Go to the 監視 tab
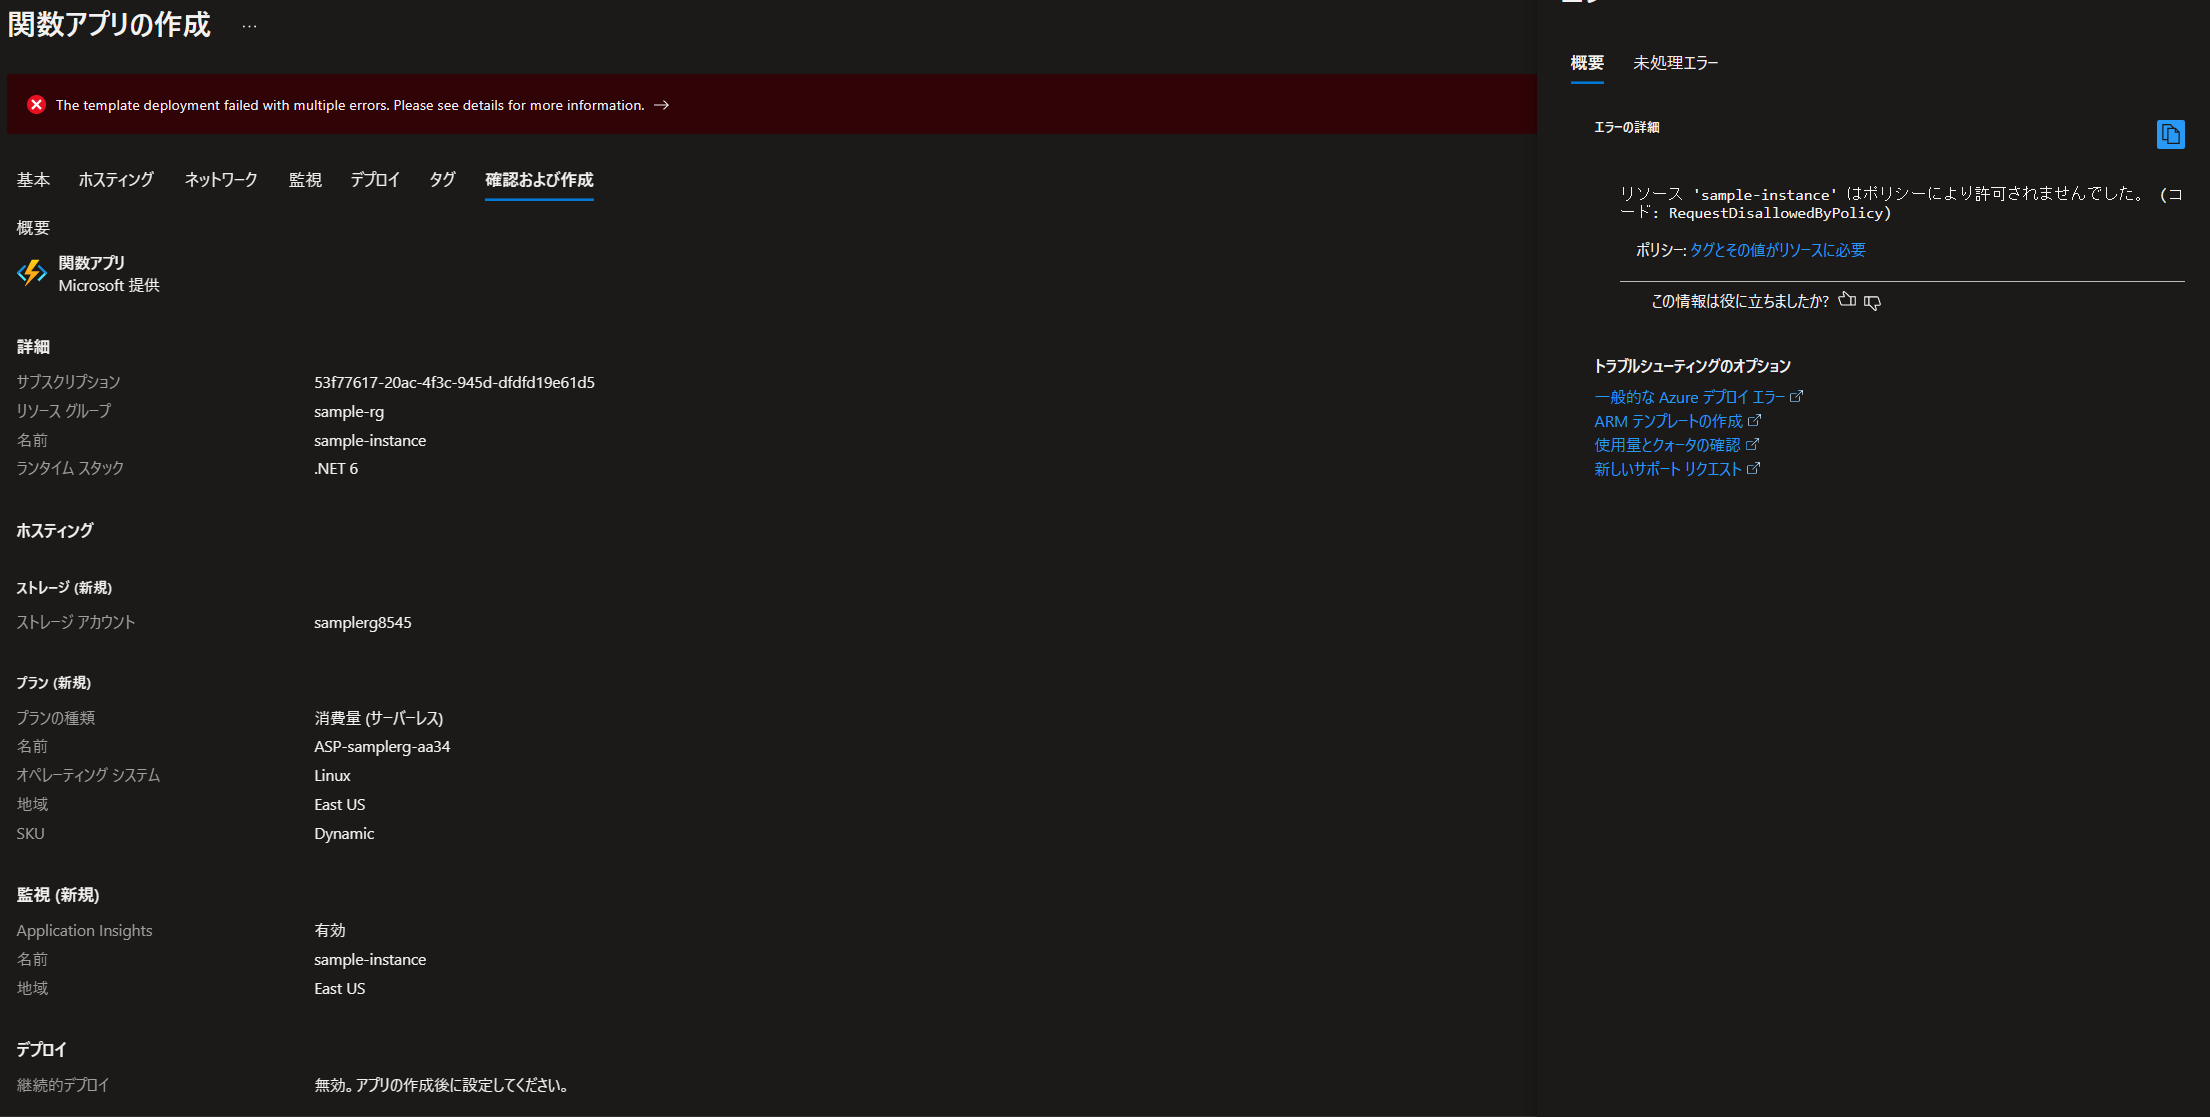Image resolution: width=2210 pixels, height=1117 pixels. [x=305, y=180]
